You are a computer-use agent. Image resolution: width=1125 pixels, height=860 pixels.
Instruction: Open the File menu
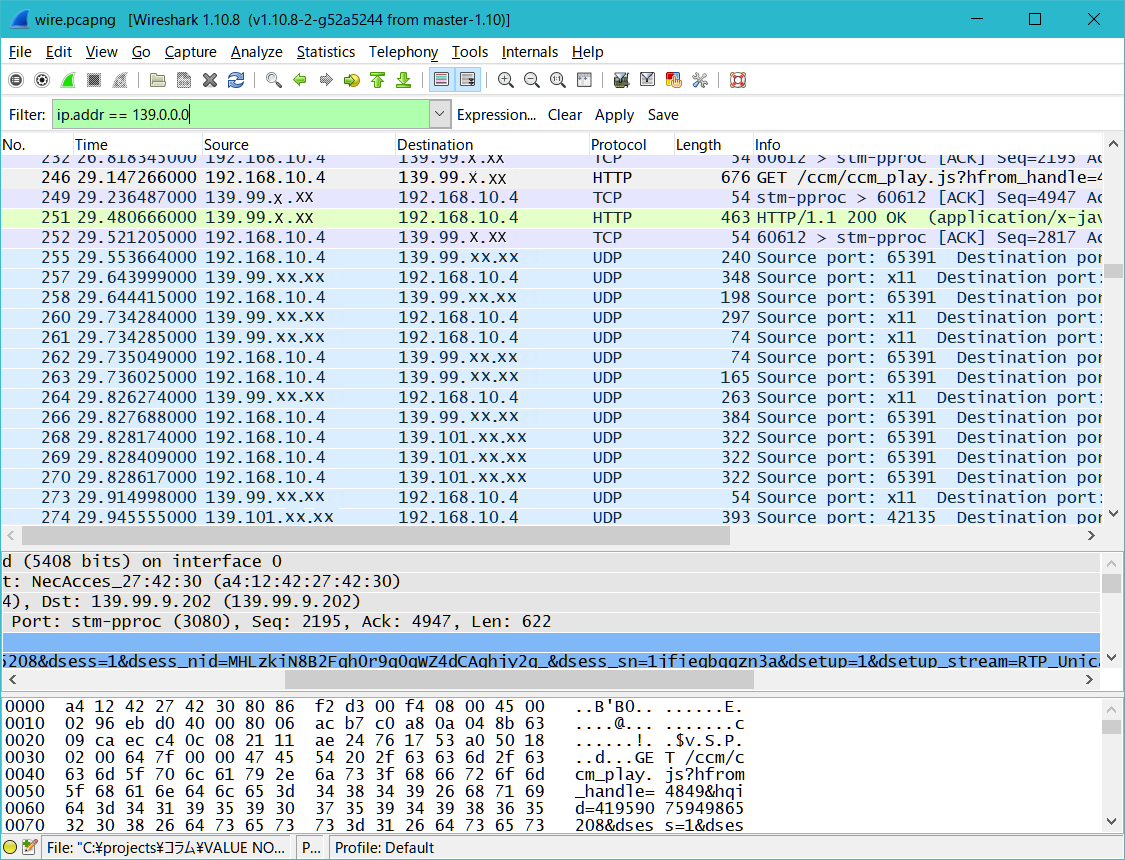pos(20,52)
